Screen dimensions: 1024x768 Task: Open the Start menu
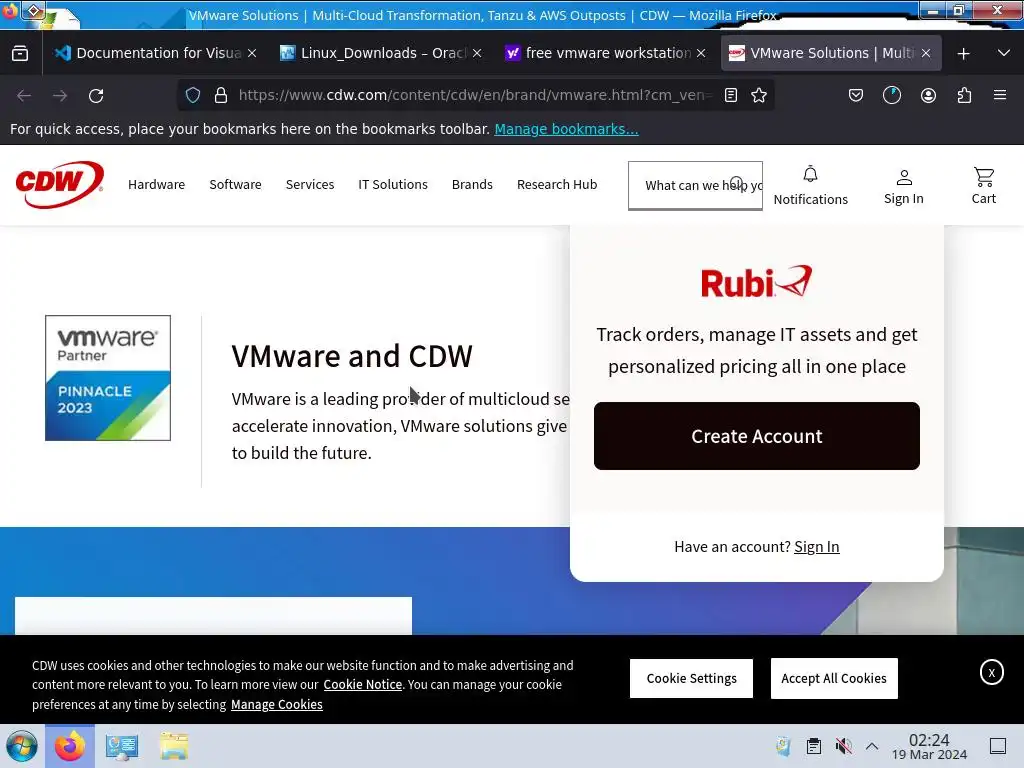click(x=22, y=746)
